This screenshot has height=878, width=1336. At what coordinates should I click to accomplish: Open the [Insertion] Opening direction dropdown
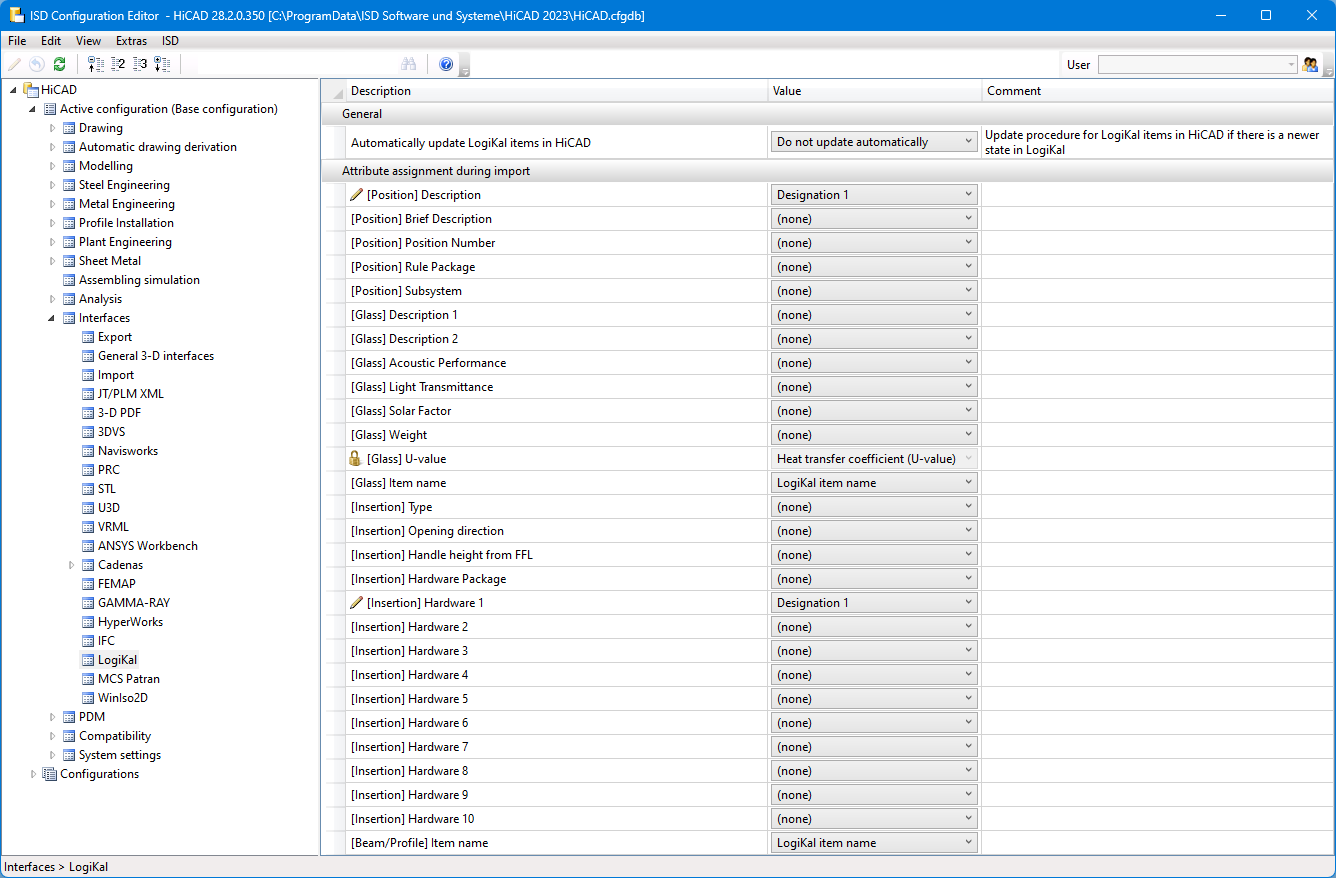tap(874, 531)
